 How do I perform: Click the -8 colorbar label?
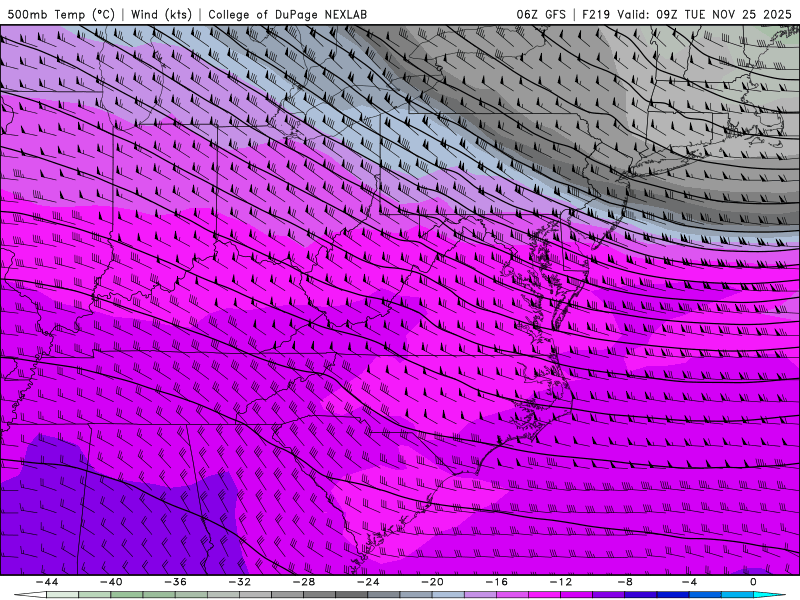coord(626,582)
